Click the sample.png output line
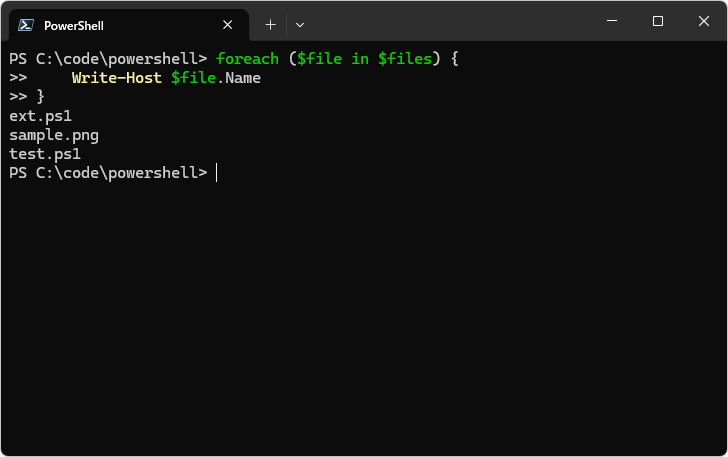The height and width of the screenshot is (457, 728). [x=54, y=135]
